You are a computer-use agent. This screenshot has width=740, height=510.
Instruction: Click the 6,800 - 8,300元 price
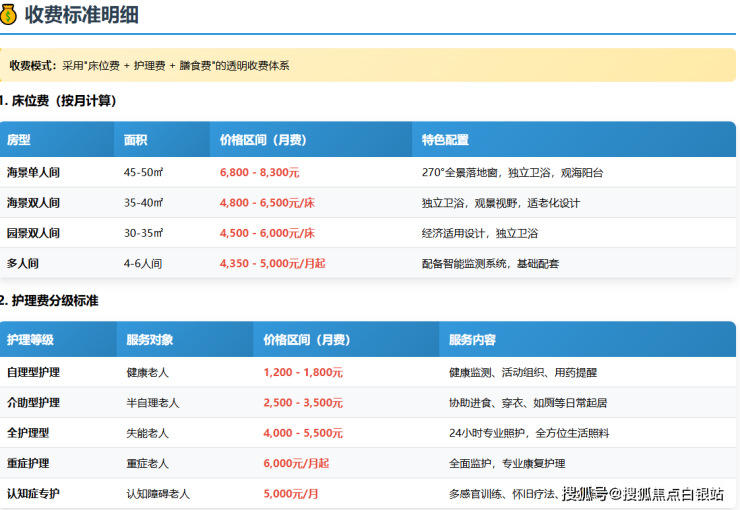[x=259, y=172]
